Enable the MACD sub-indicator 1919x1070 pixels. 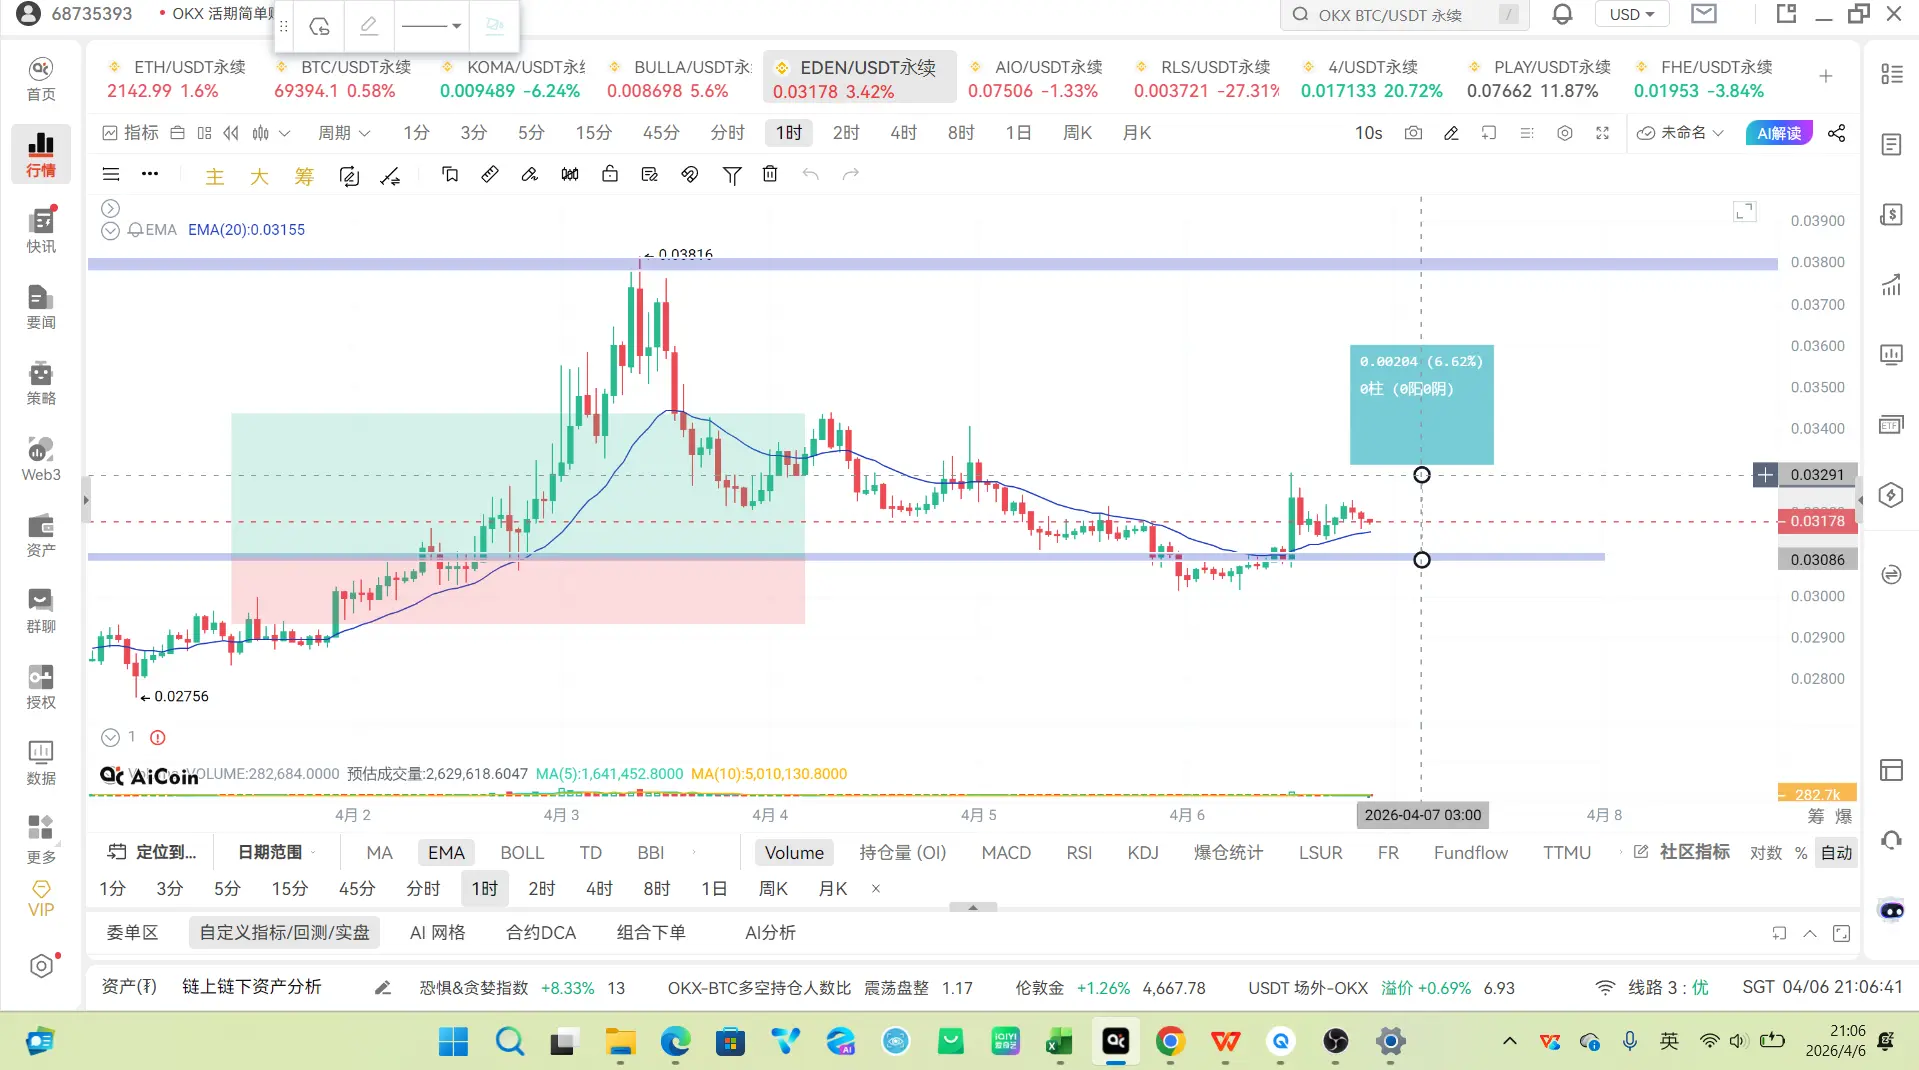tap(1006, 853)
